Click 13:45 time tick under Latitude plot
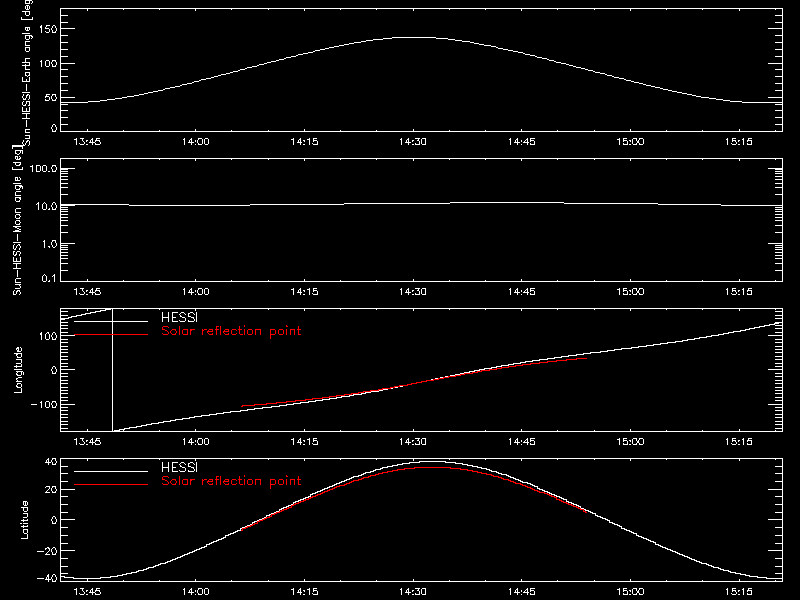The image size is (800, 600). click(x=87, y=591)
